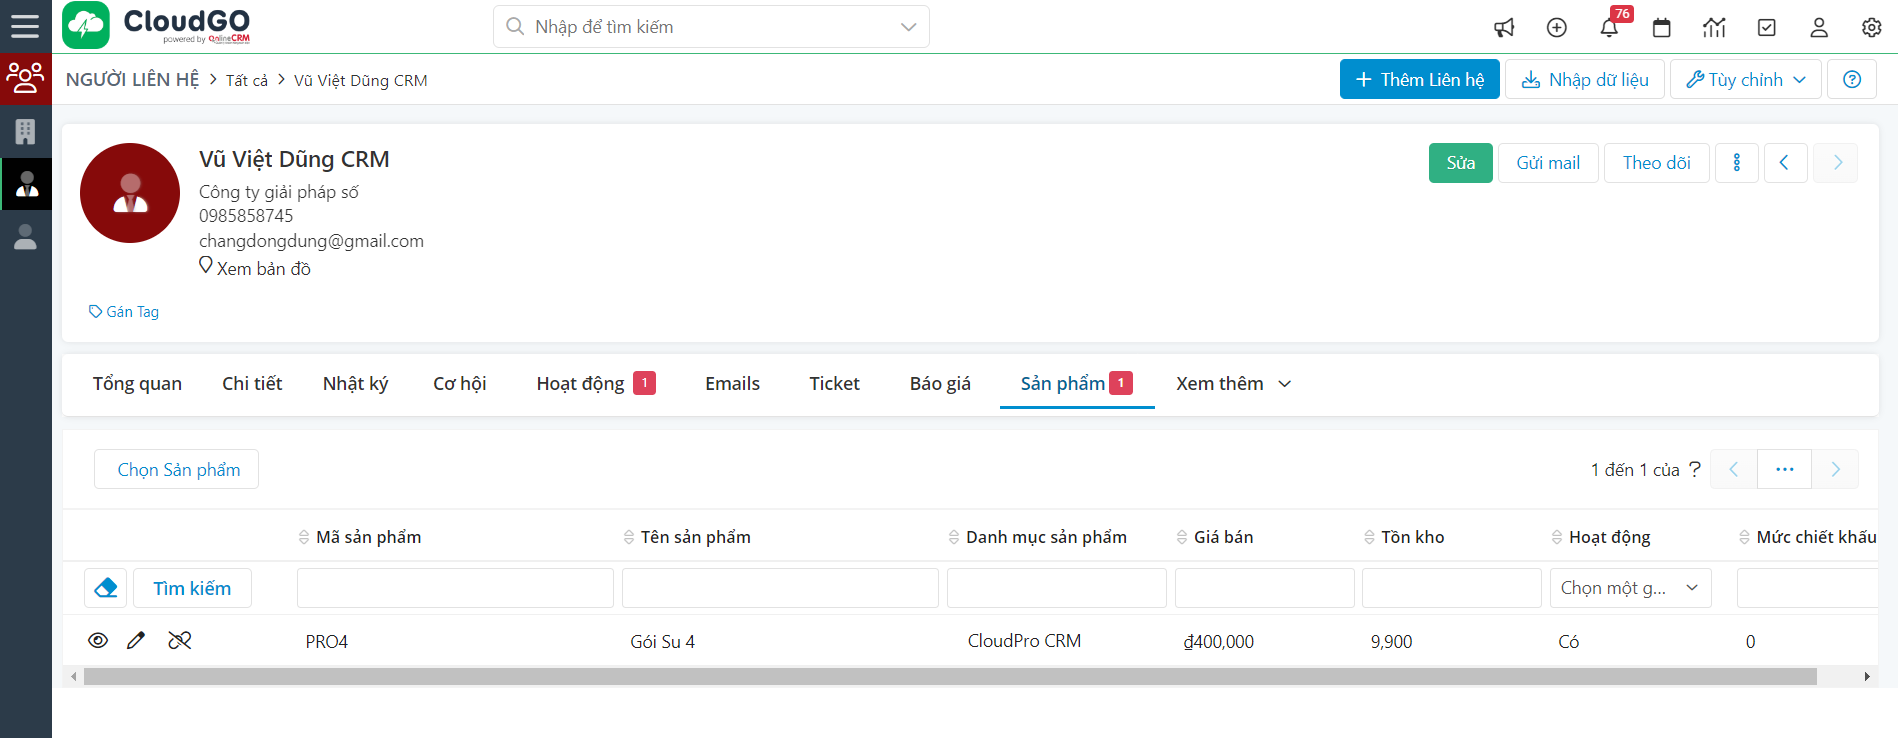Open the reports chart icon
Viewport: 1898px width, 738px height.
(x=1714, y=28)
